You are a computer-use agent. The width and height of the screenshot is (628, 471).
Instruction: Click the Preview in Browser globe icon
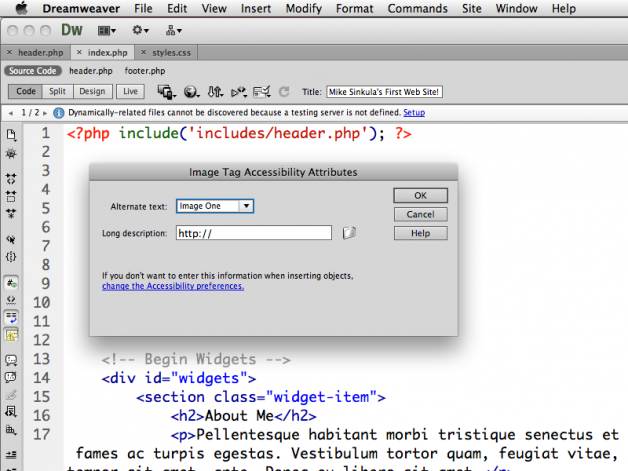(x=191, y=92)
